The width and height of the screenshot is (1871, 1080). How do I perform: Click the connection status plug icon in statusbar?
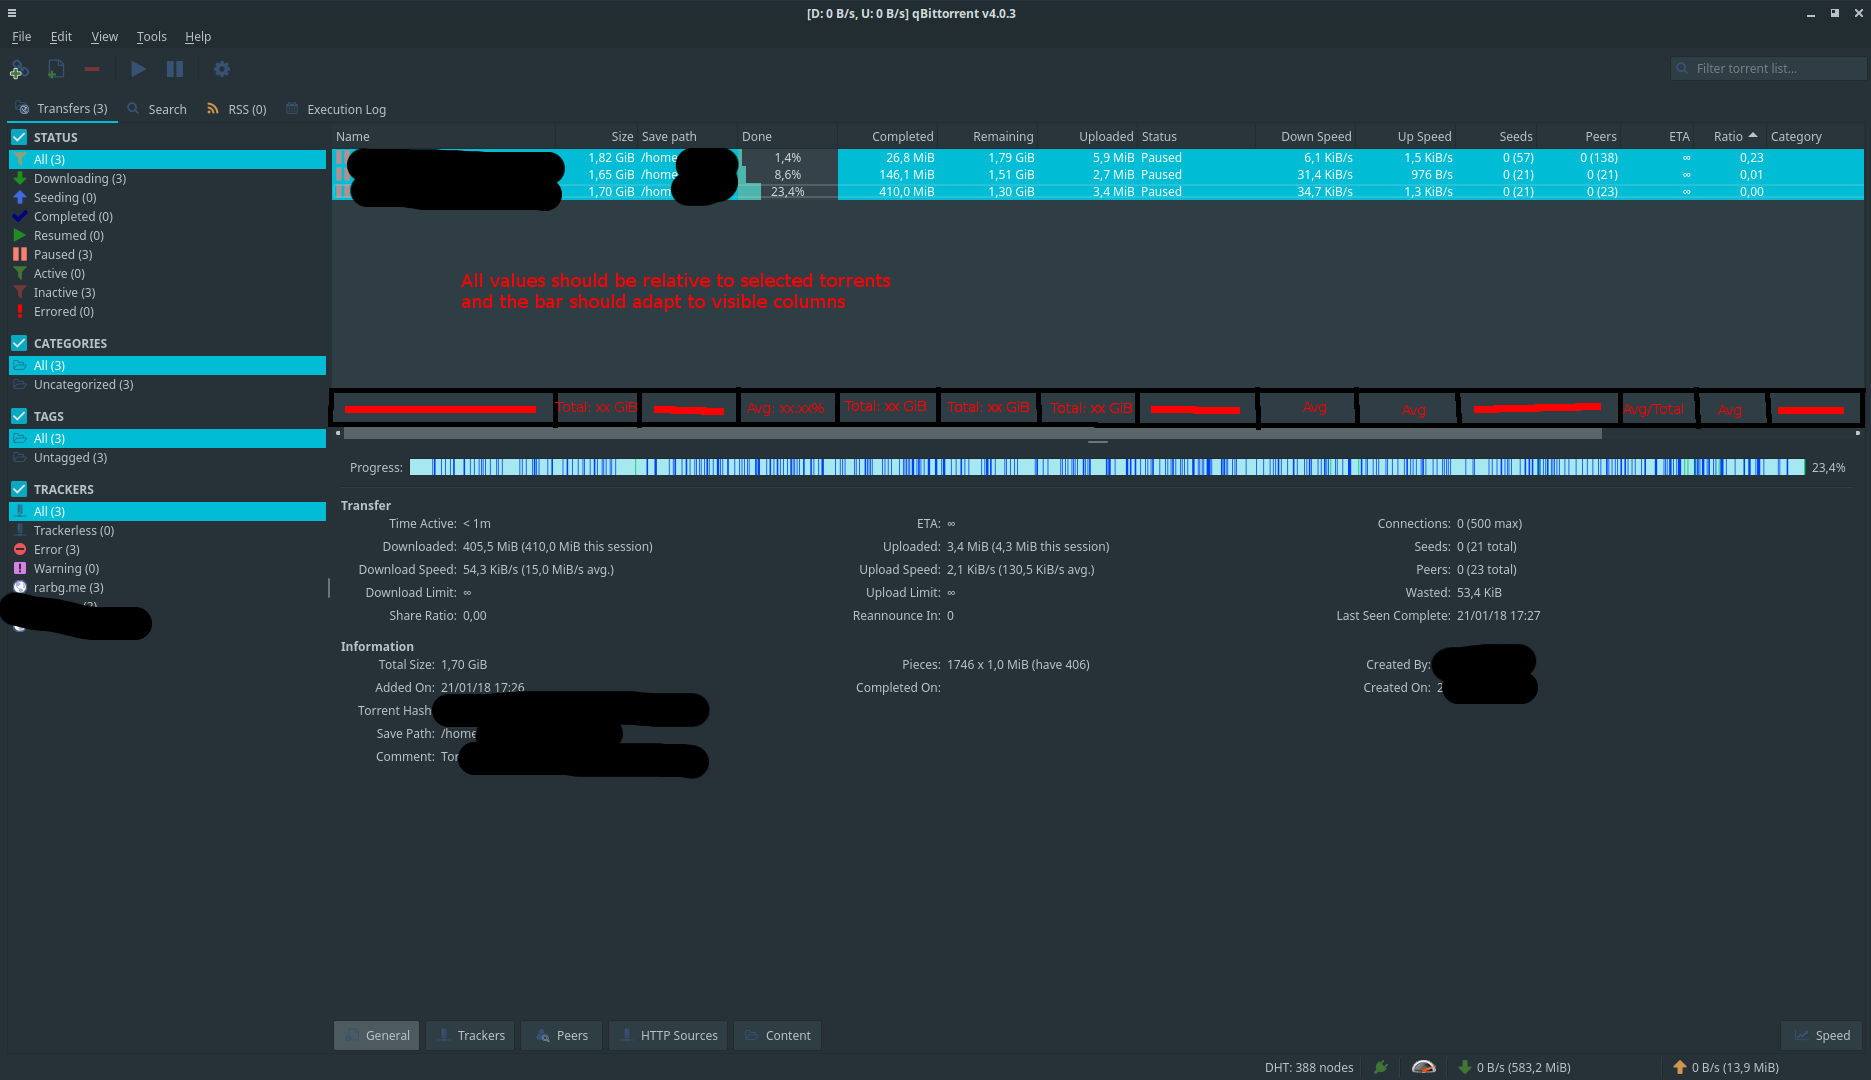point(1380,1067)
